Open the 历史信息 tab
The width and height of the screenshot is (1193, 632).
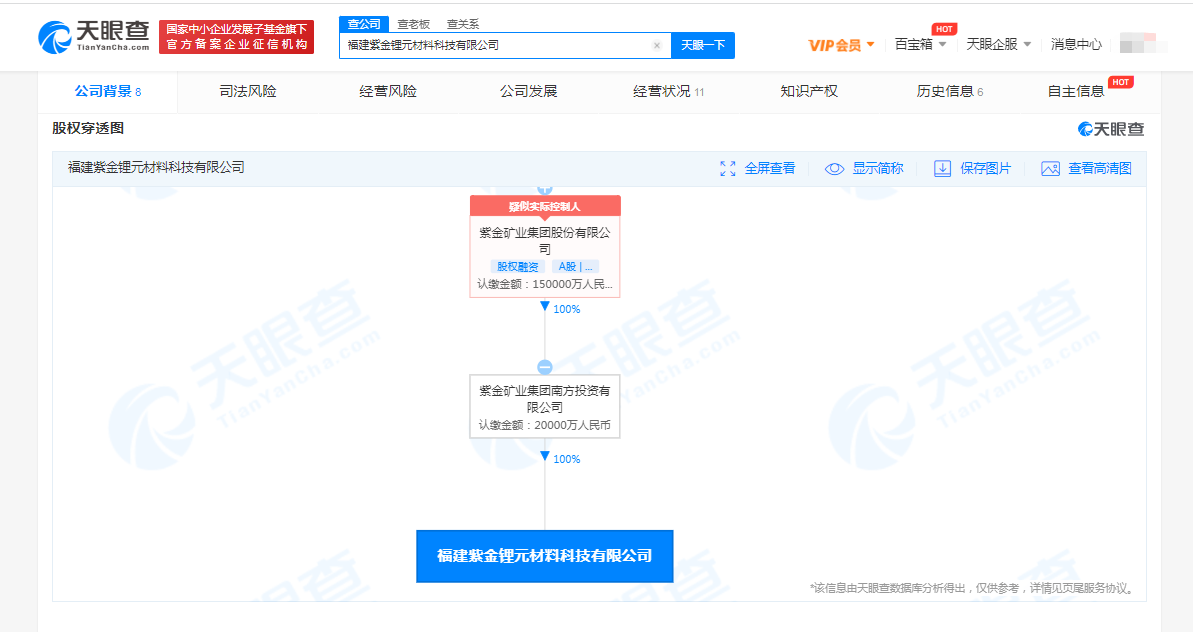(950, 91)
